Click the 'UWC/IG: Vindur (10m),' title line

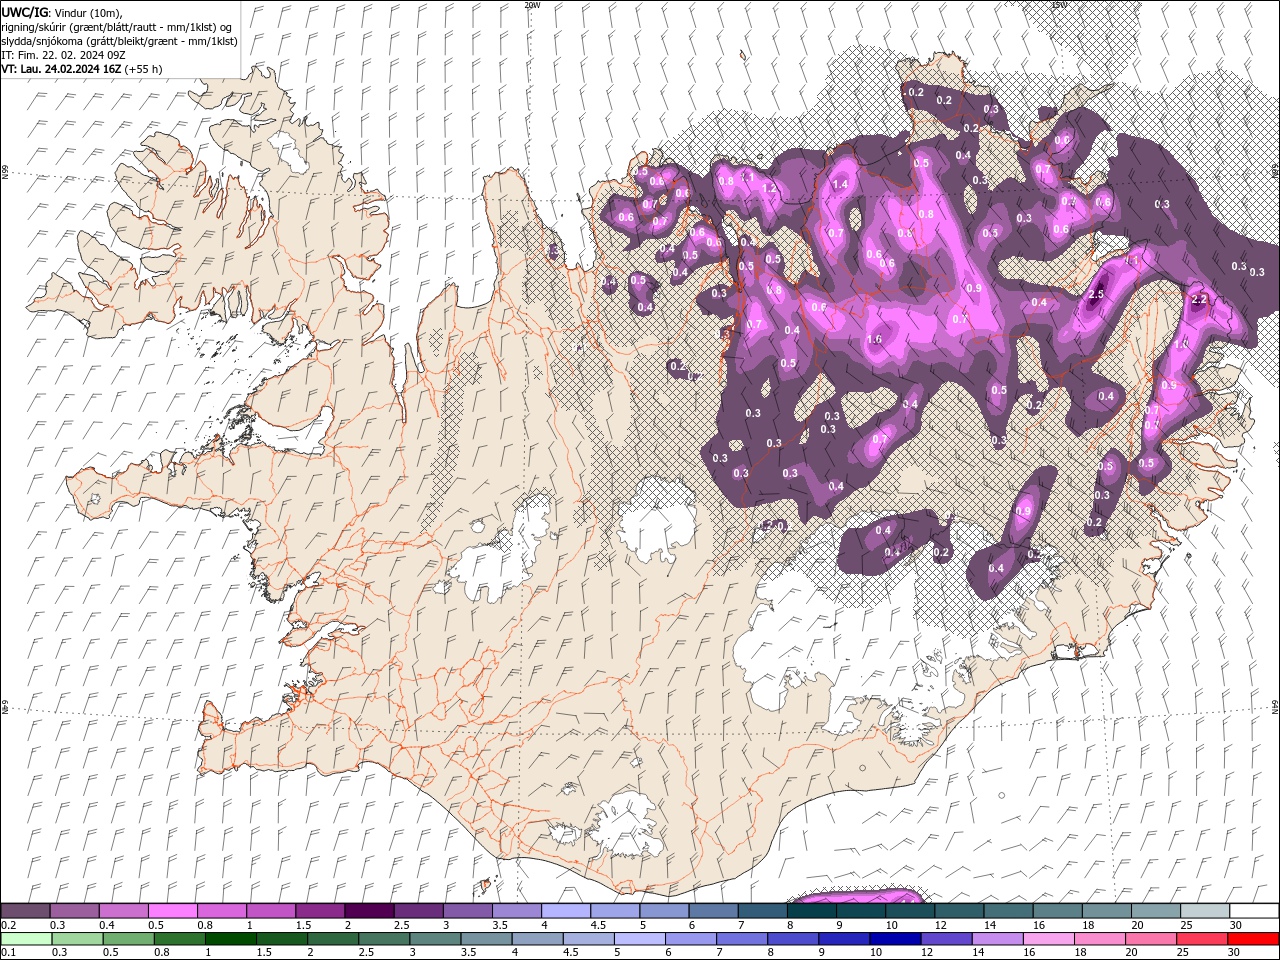(62, 12)
